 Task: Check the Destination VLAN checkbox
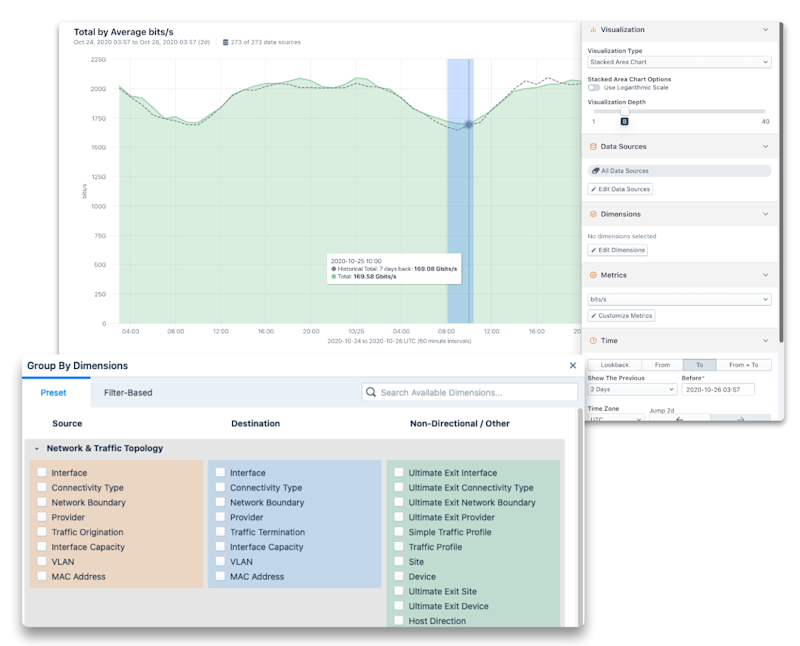tap(220, 561)
